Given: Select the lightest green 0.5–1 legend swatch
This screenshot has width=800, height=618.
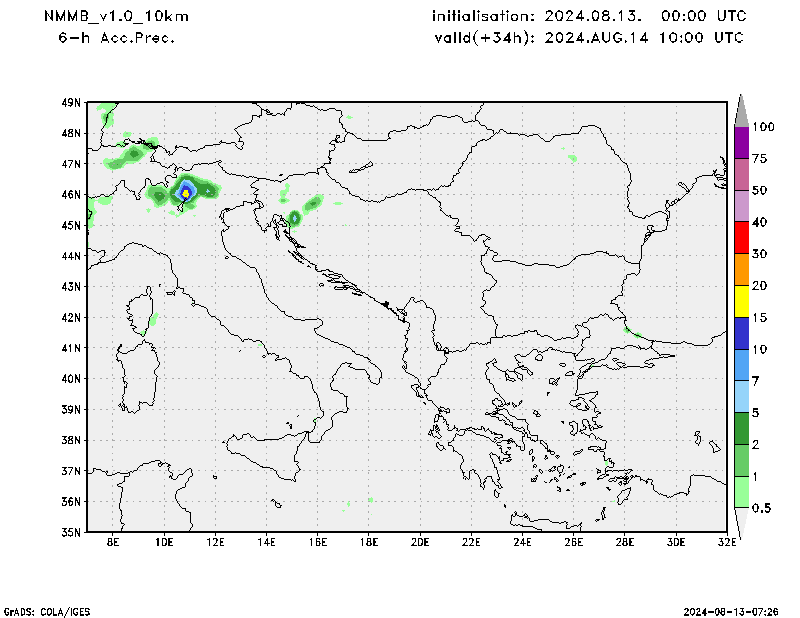Looking at the screenshot, I should [x=741, y=492].
